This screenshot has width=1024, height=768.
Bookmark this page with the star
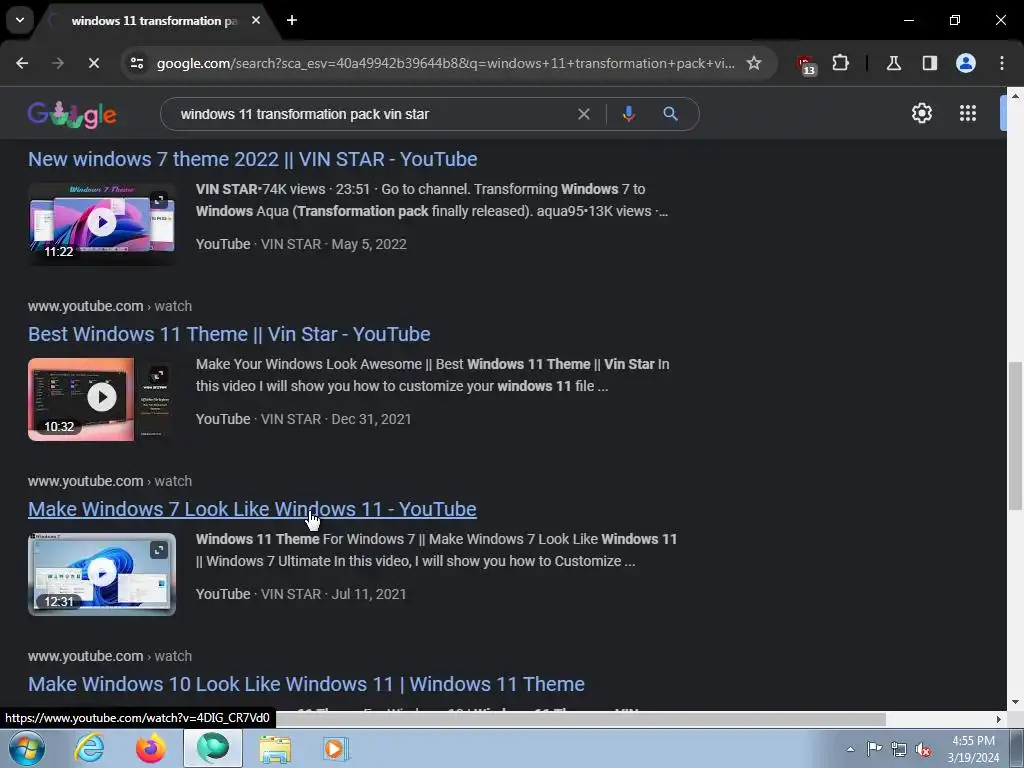[x=754, y=63]
